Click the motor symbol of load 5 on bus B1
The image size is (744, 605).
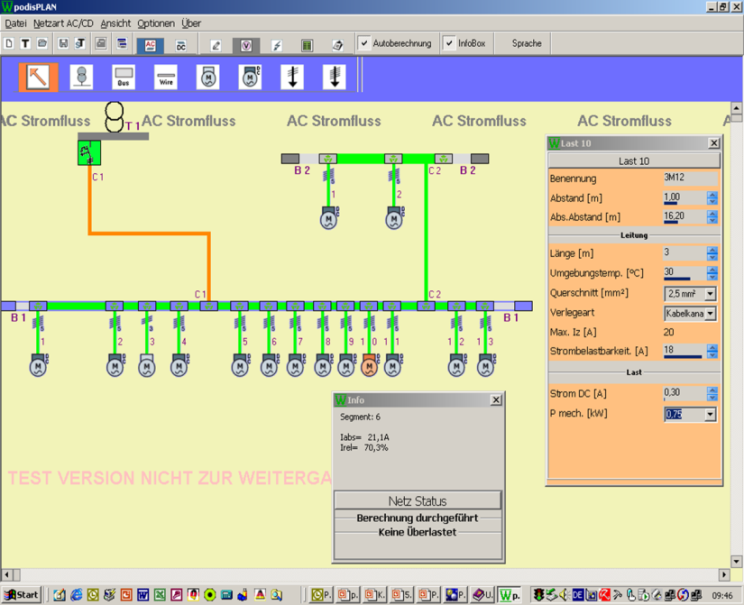(240, 365)
